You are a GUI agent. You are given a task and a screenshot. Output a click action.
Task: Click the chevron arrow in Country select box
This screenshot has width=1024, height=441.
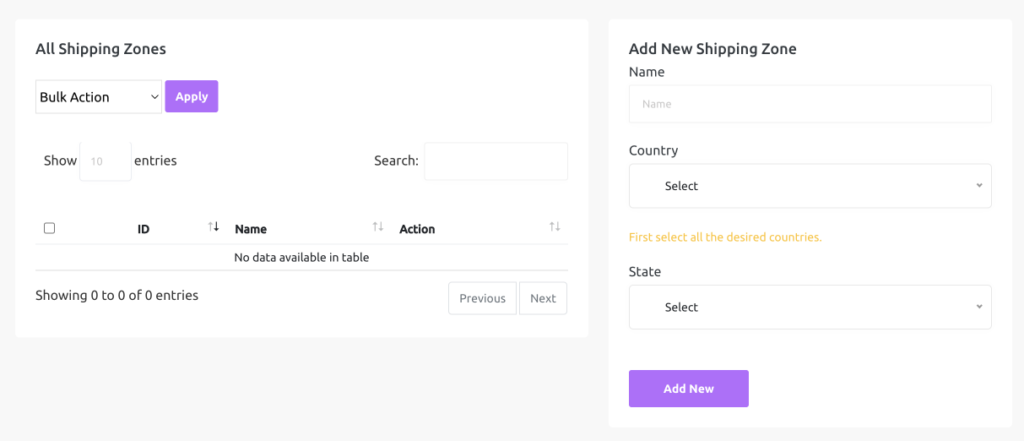[x=979, y=186]
